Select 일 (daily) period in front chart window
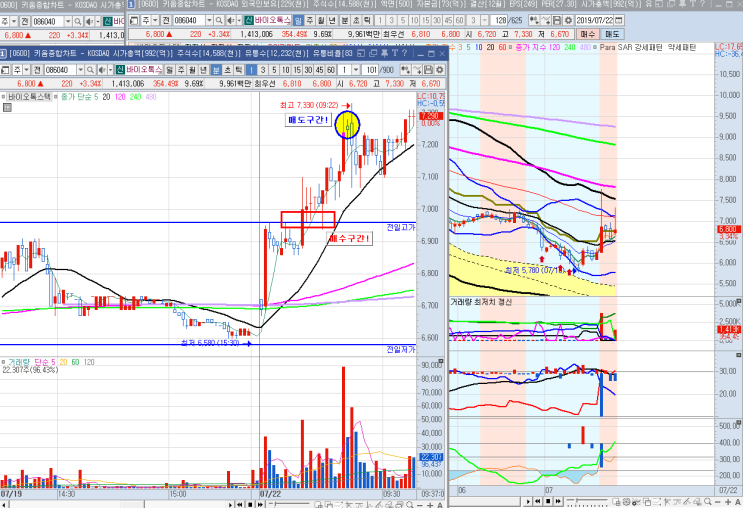The height and width of the screenshot is (508, 743). coord(170,70)
